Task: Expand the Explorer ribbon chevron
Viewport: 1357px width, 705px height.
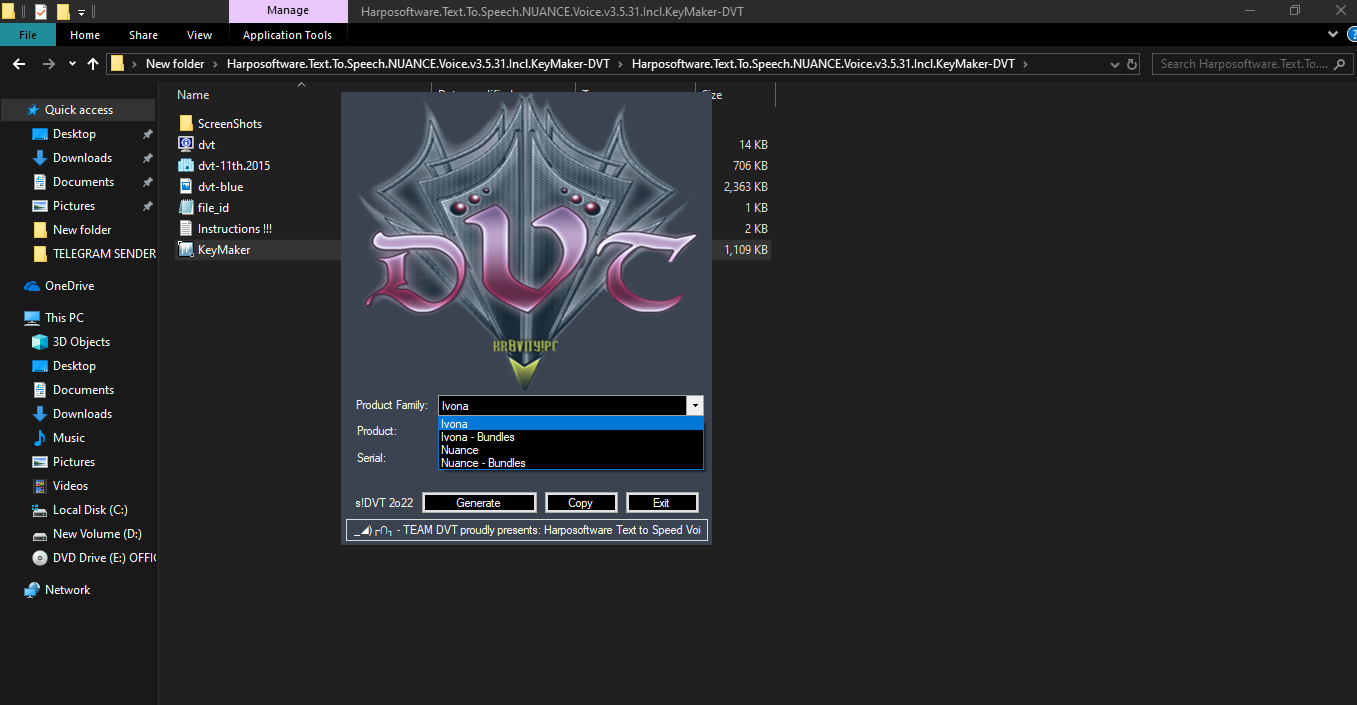Action: pyautogui.click(x=1333, y=34)
